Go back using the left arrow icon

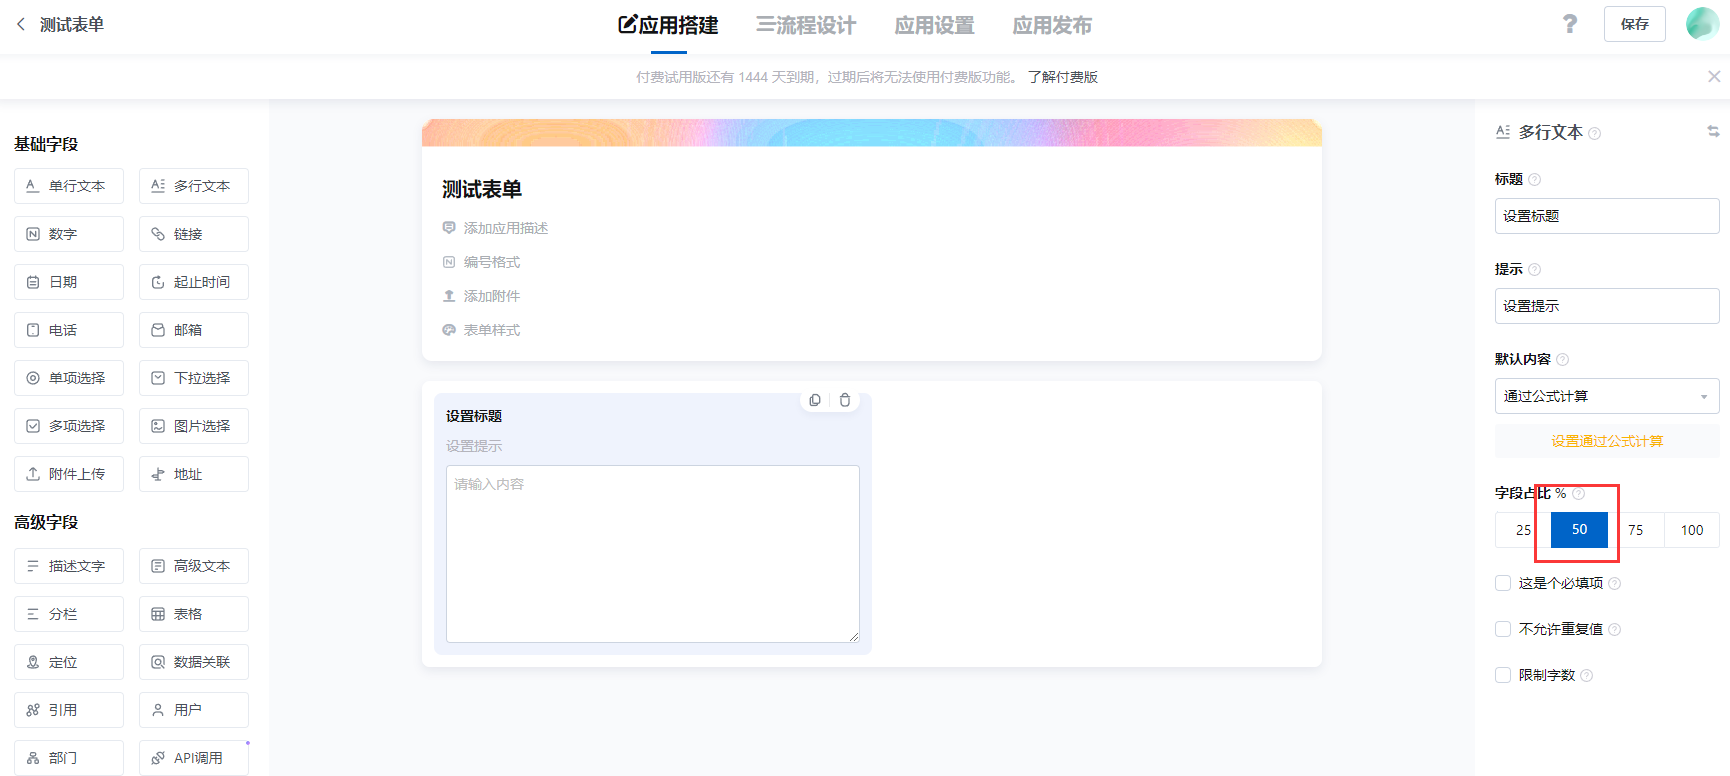point(21,24)
